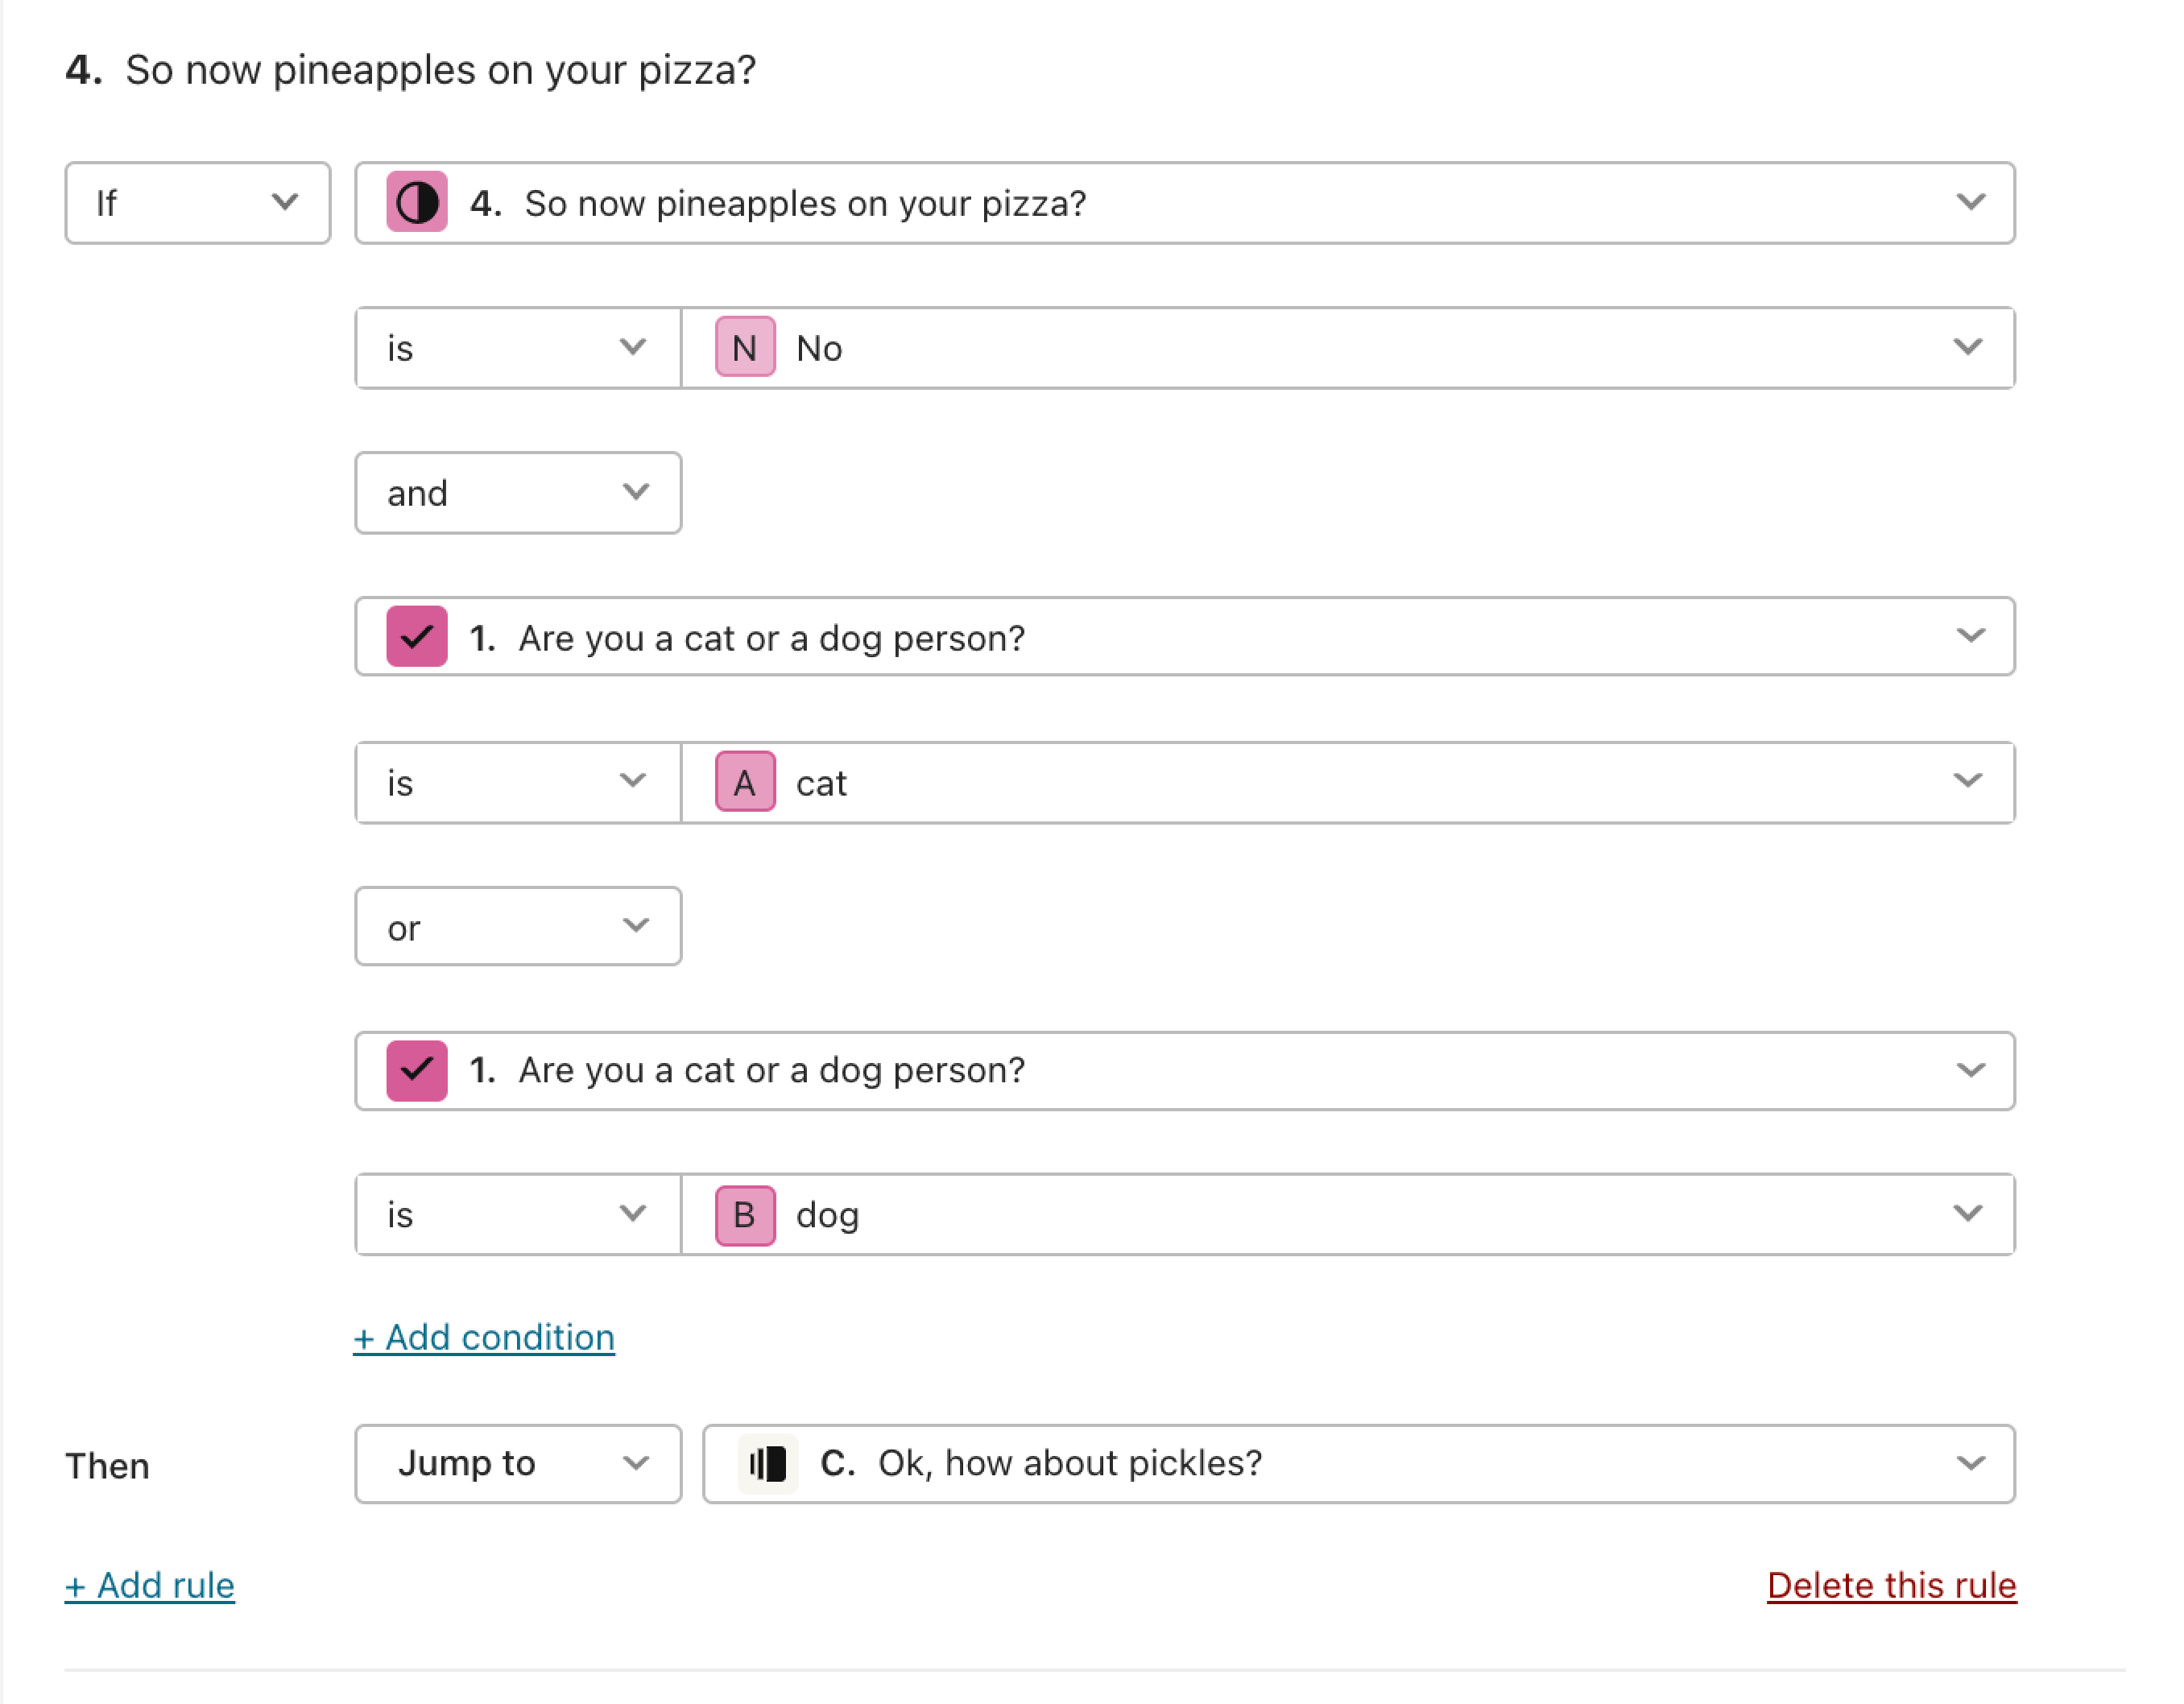Select the pink checkmark icon for question 1

click(416, 637)
